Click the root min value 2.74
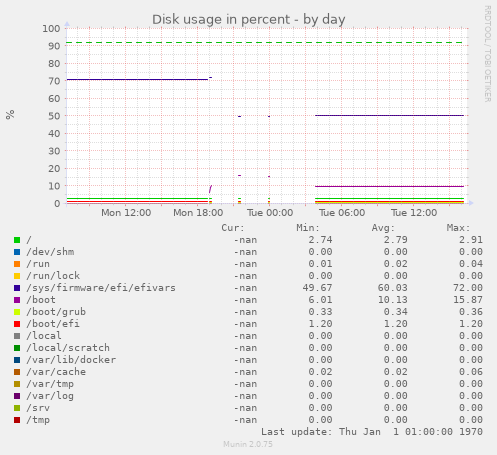Image resolution: width=497 pixels, height=455 pixels. pyautogui.click(x=320, y=240)
